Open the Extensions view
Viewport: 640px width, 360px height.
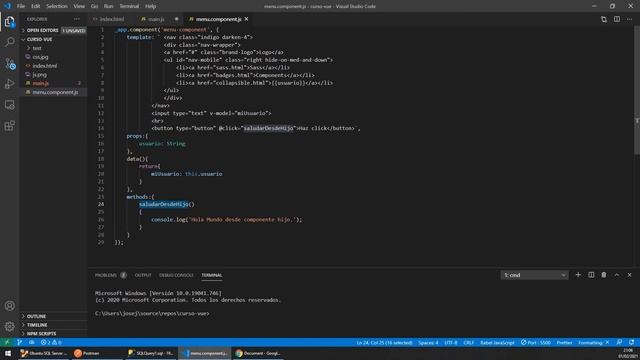9,126
